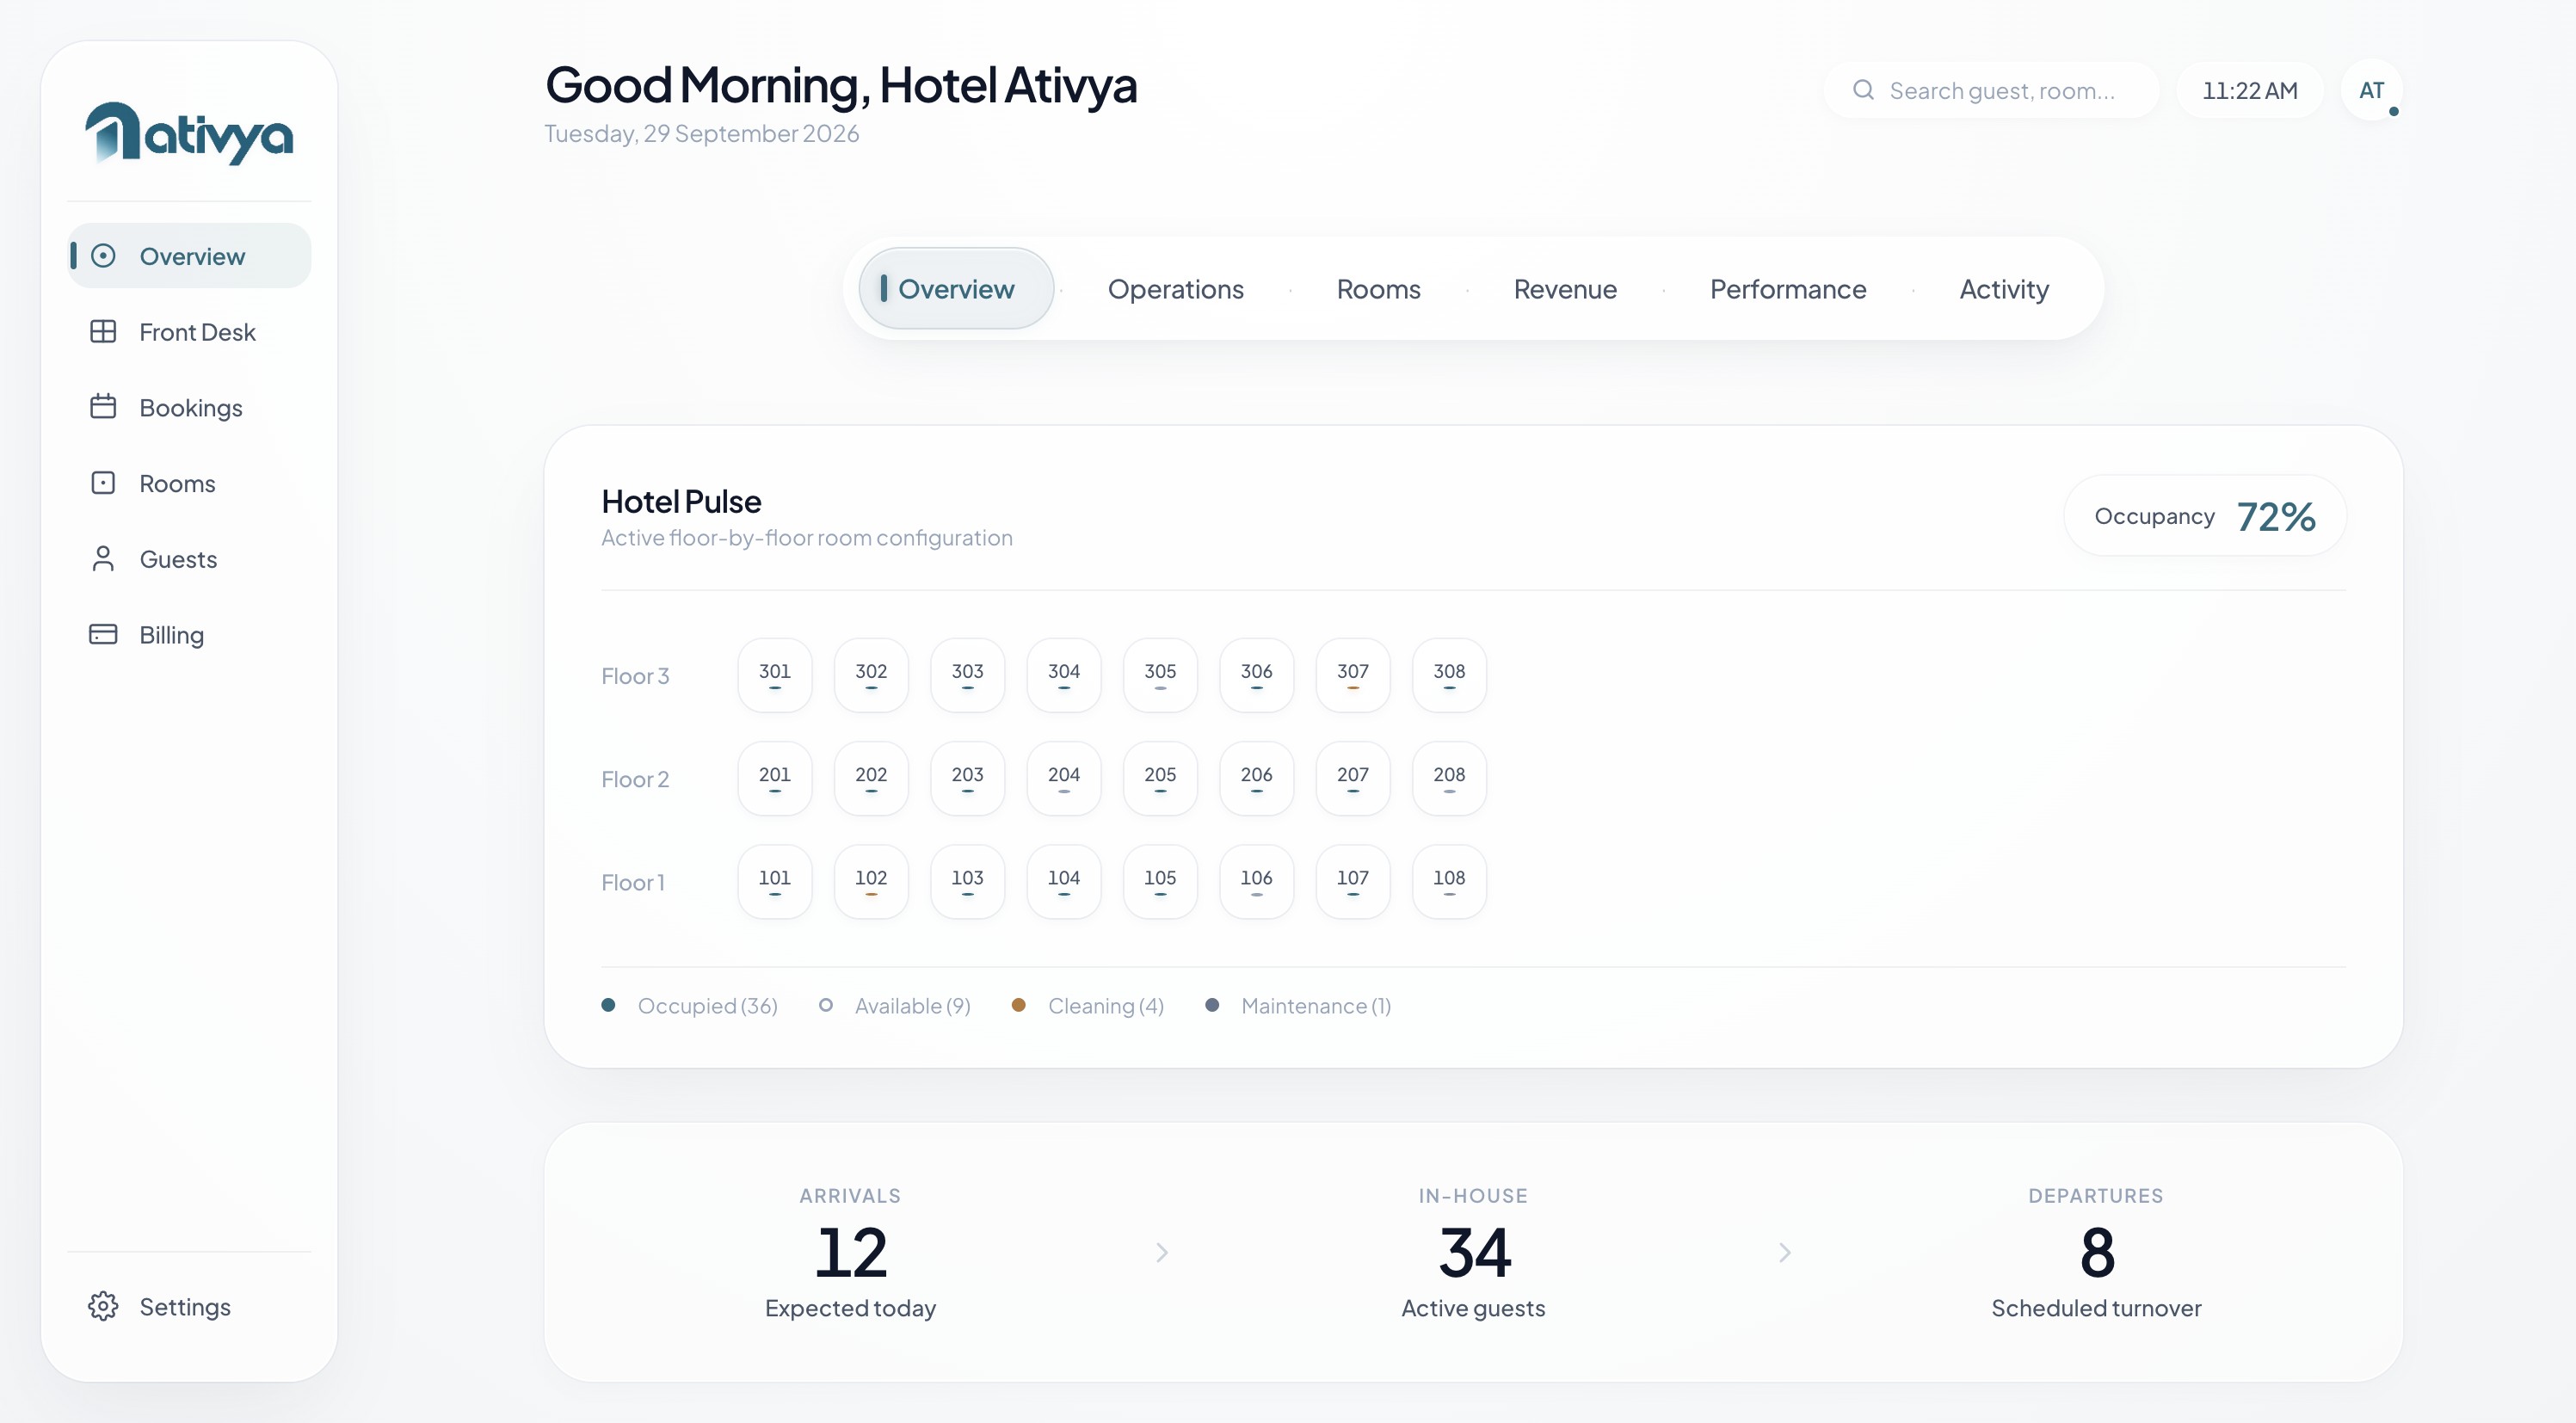Click the Arrivals 12 stat
Viewport: 2576px width, 1423px height.
click(850, 1252)
